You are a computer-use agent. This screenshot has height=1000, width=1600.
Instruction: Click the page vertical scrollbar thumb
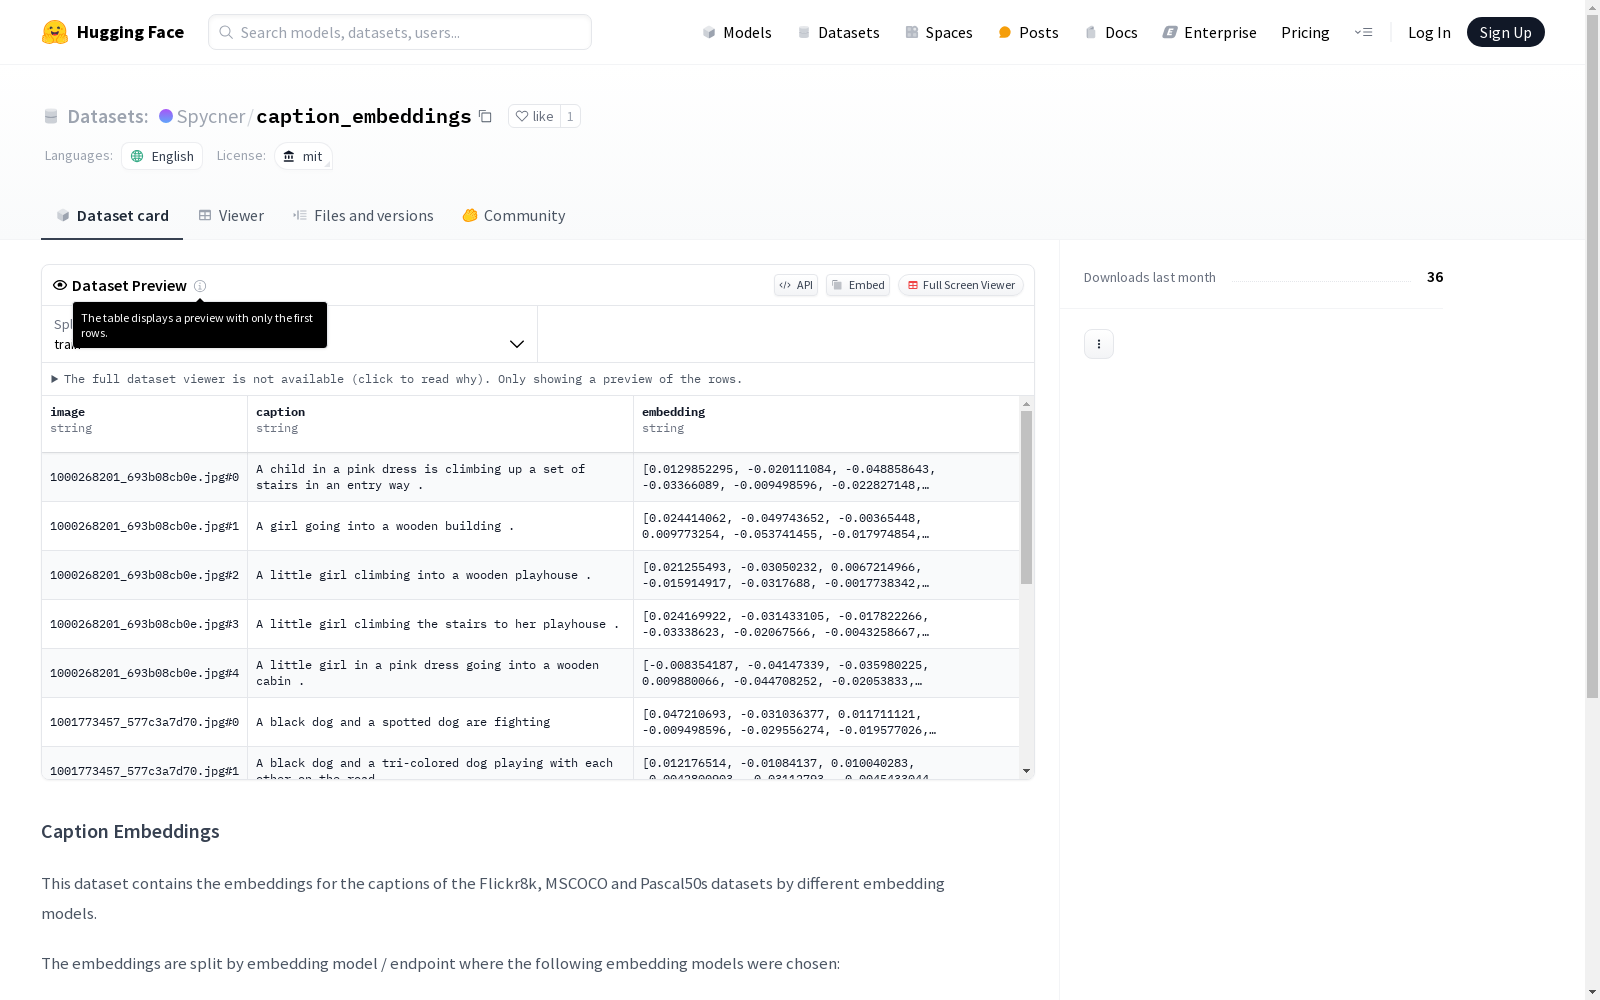[1592, 355]
